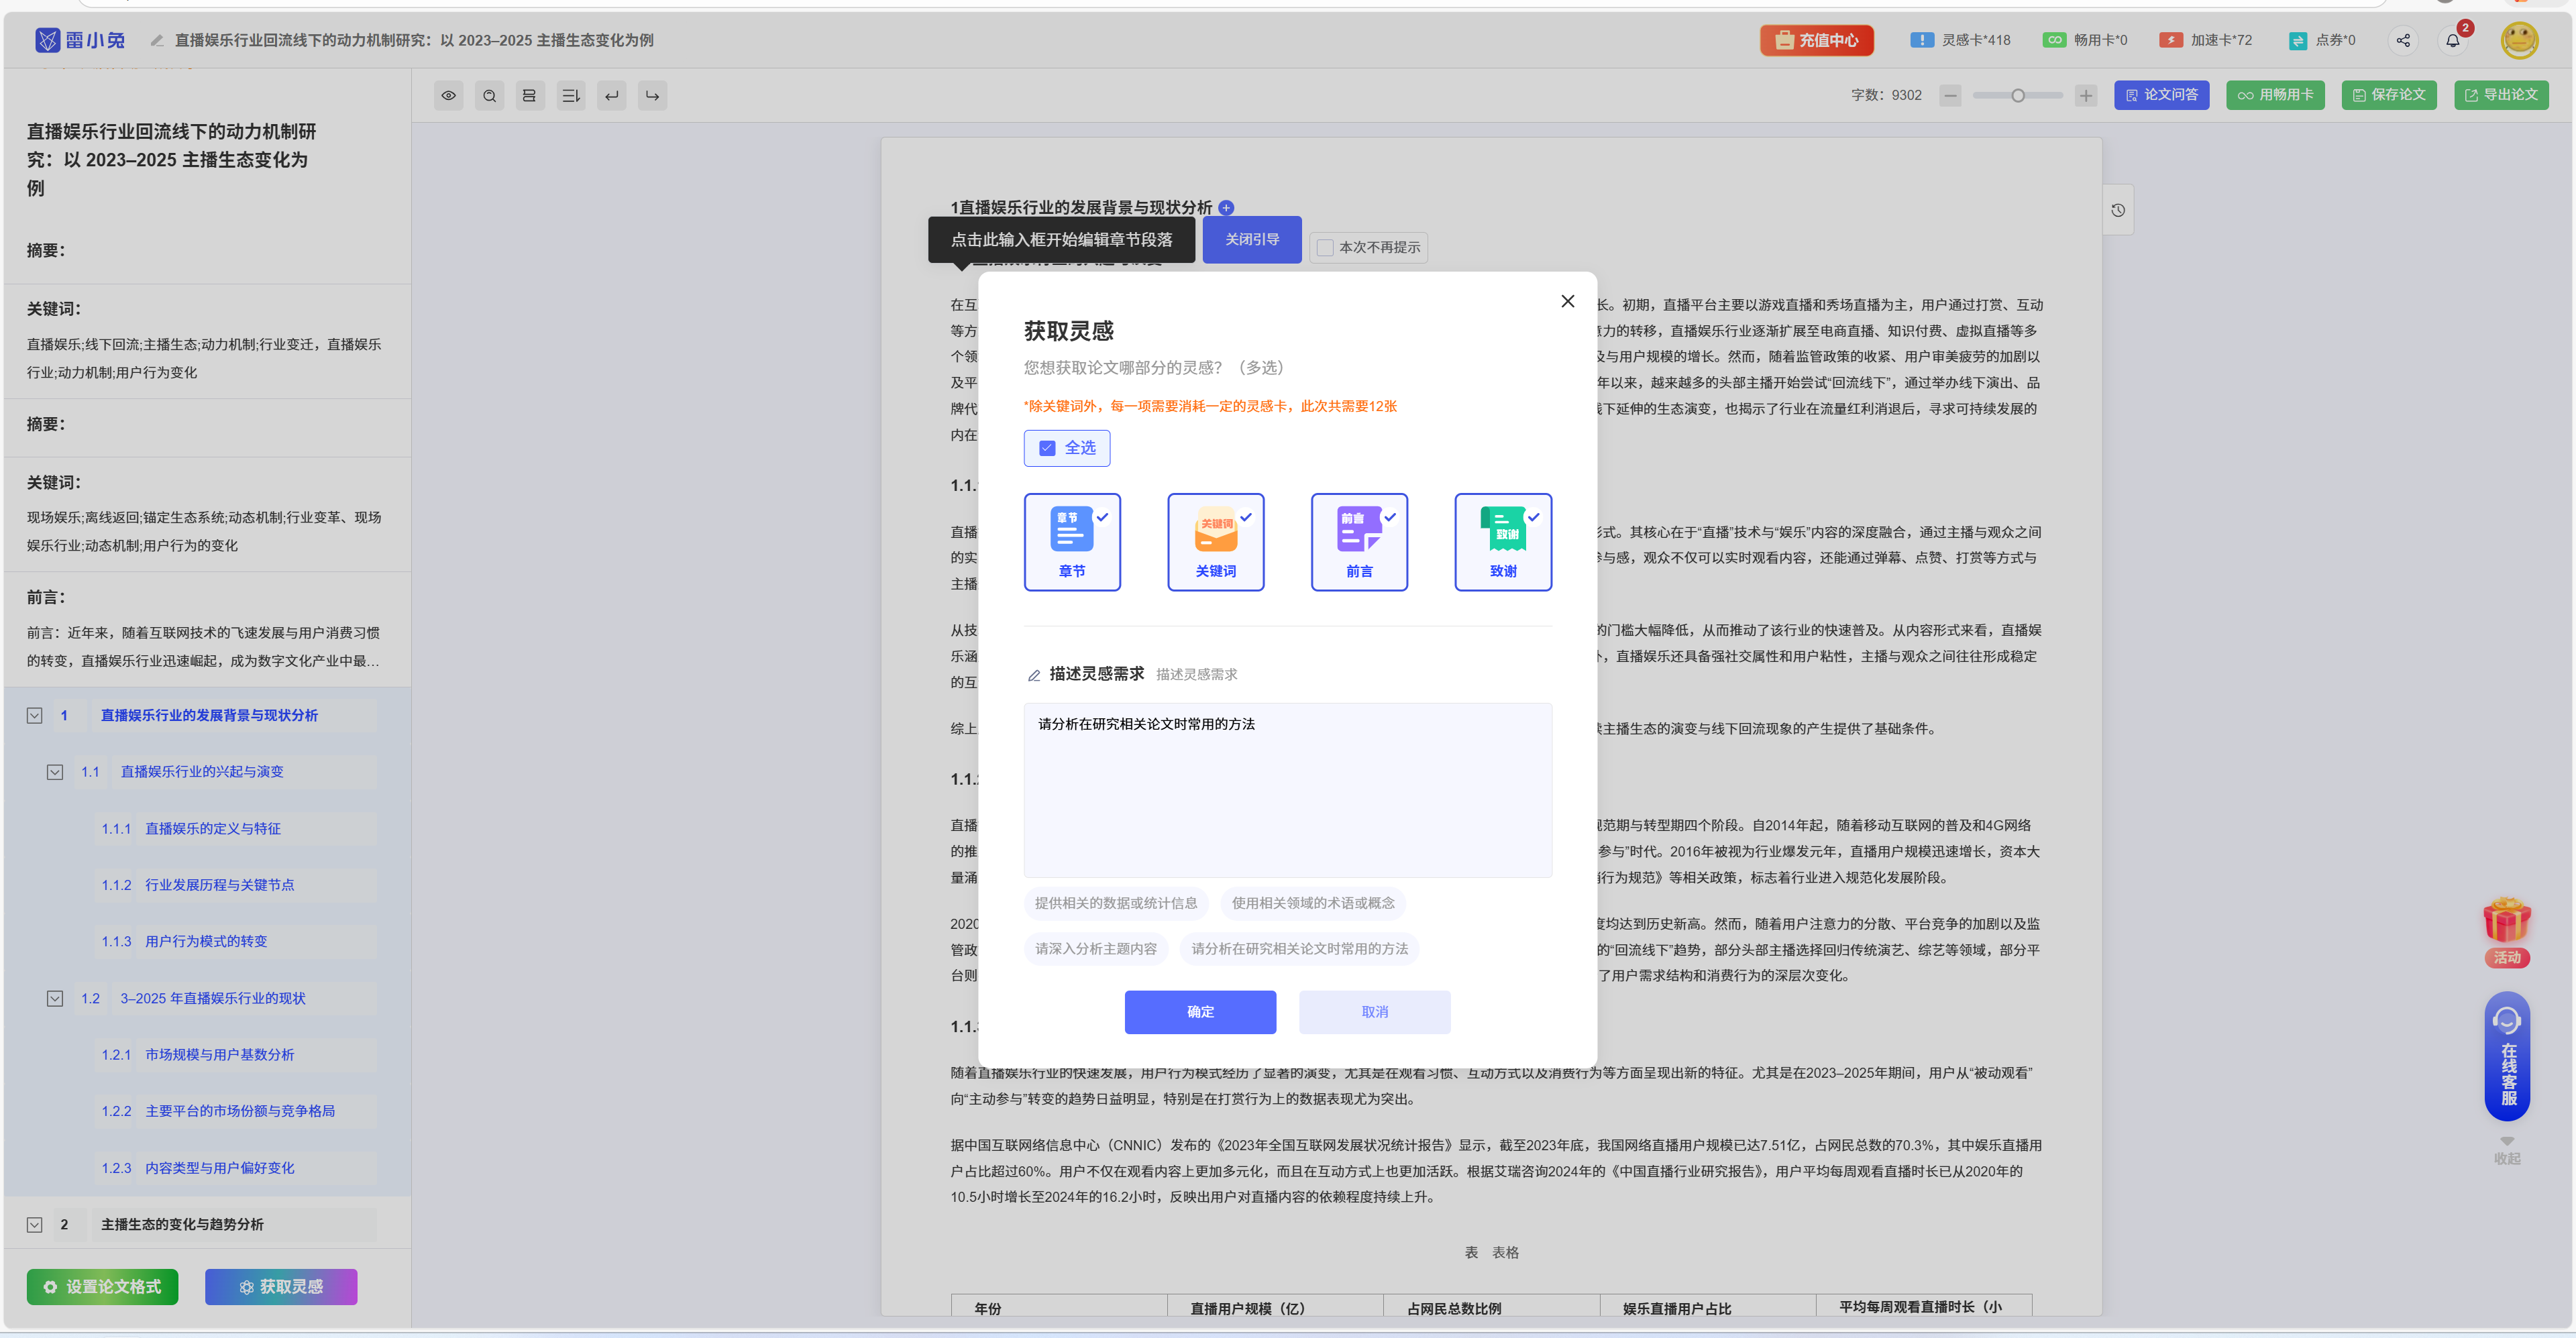Collapse section 1.1 in the outline
The image size is (2576, 1338).
click(x=55, y=772)
